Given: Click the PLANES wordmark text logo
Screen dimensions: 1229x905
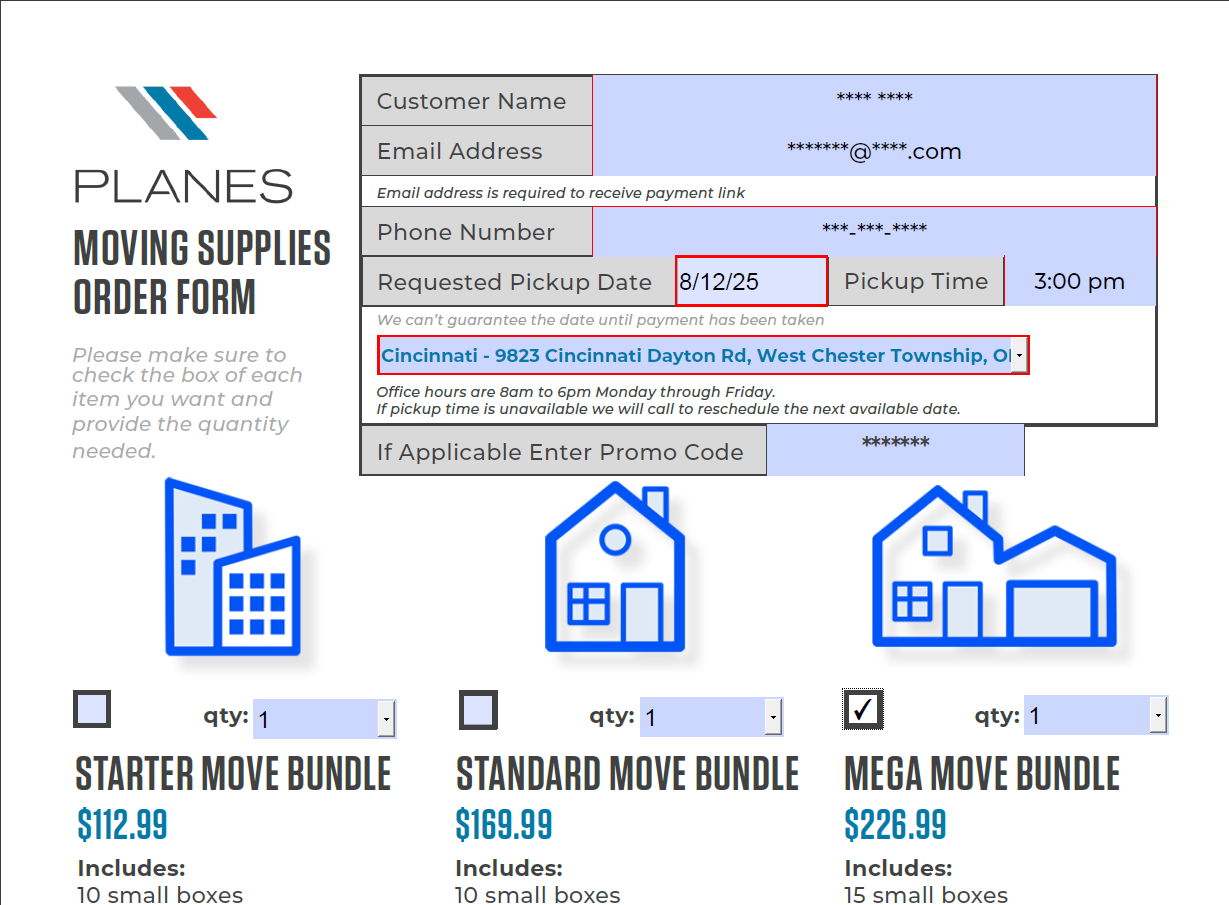Looking at the screenshot, I should pyautogui.click(x=183, y=186).
